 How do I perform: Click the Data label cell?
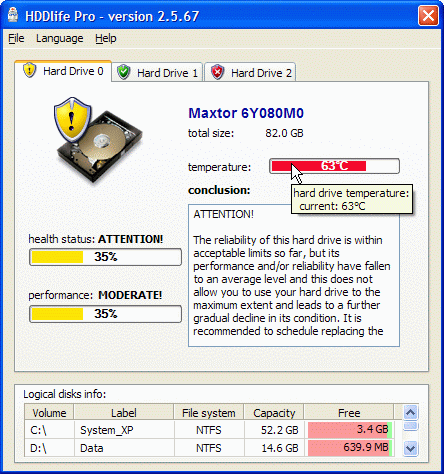[124, 448]
